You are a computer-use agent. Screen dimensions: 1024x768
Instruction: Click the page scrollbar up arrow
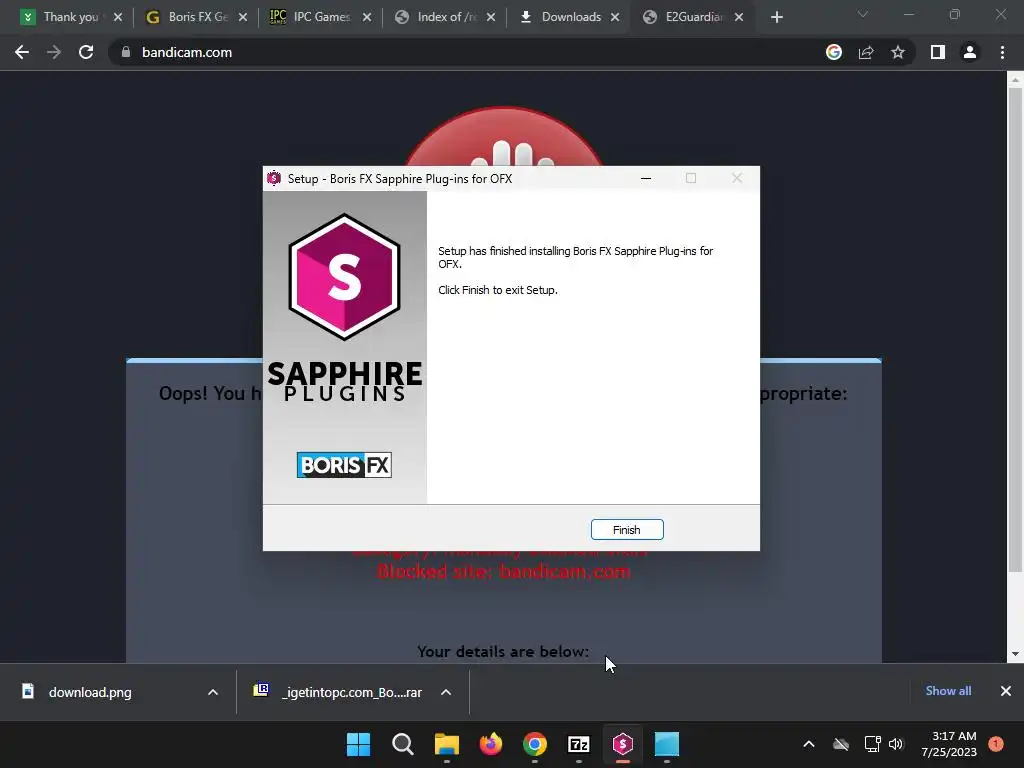(1015, 80)
